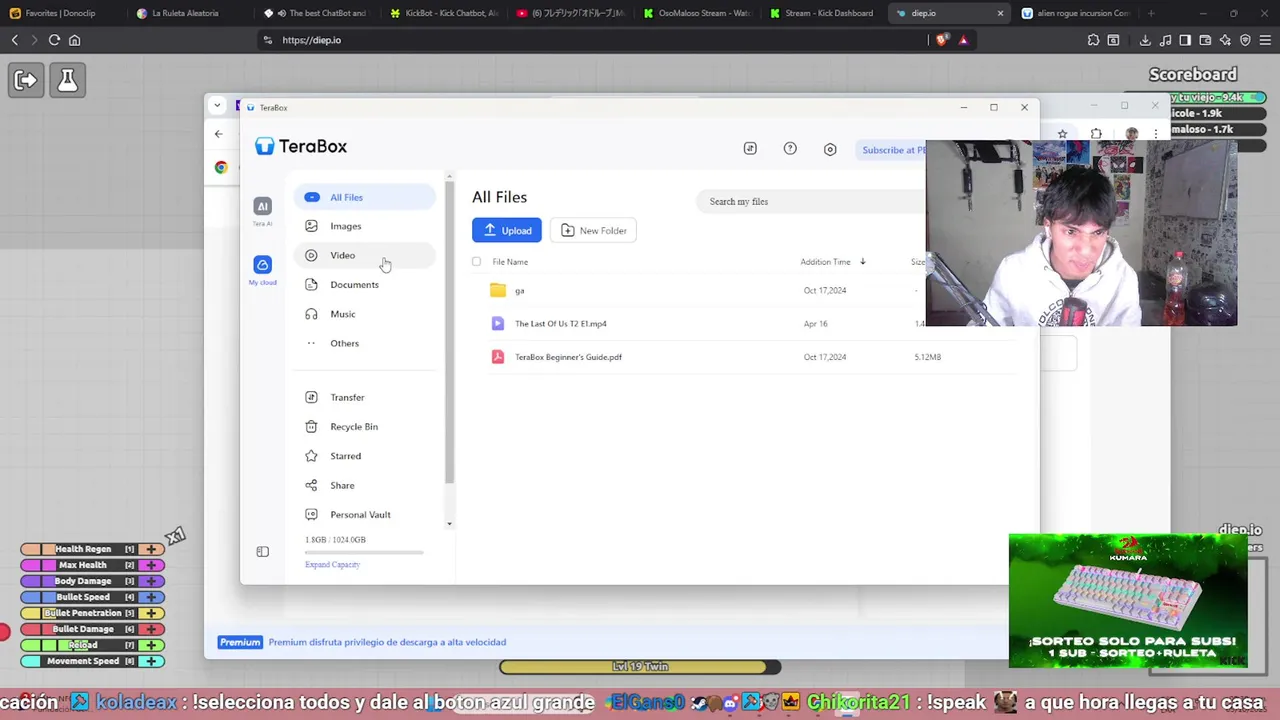Collapse sidebar using bottom-left panel icon
This screenshot has width=1280, height=720.
(262, 552)
